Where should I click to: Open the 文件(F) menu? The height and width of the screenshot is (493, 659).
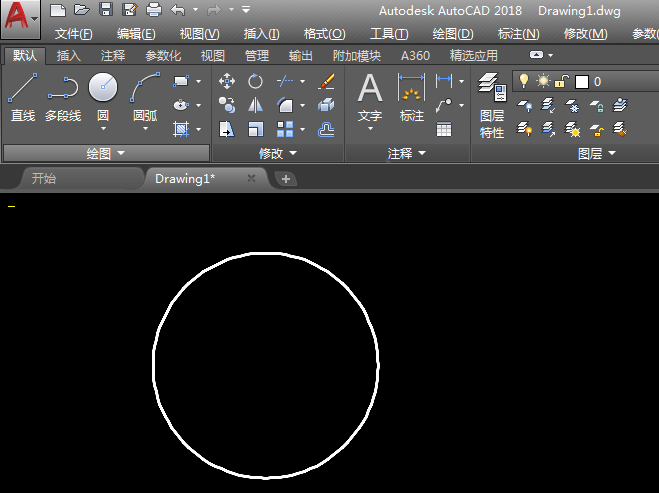tap(74, 34)
